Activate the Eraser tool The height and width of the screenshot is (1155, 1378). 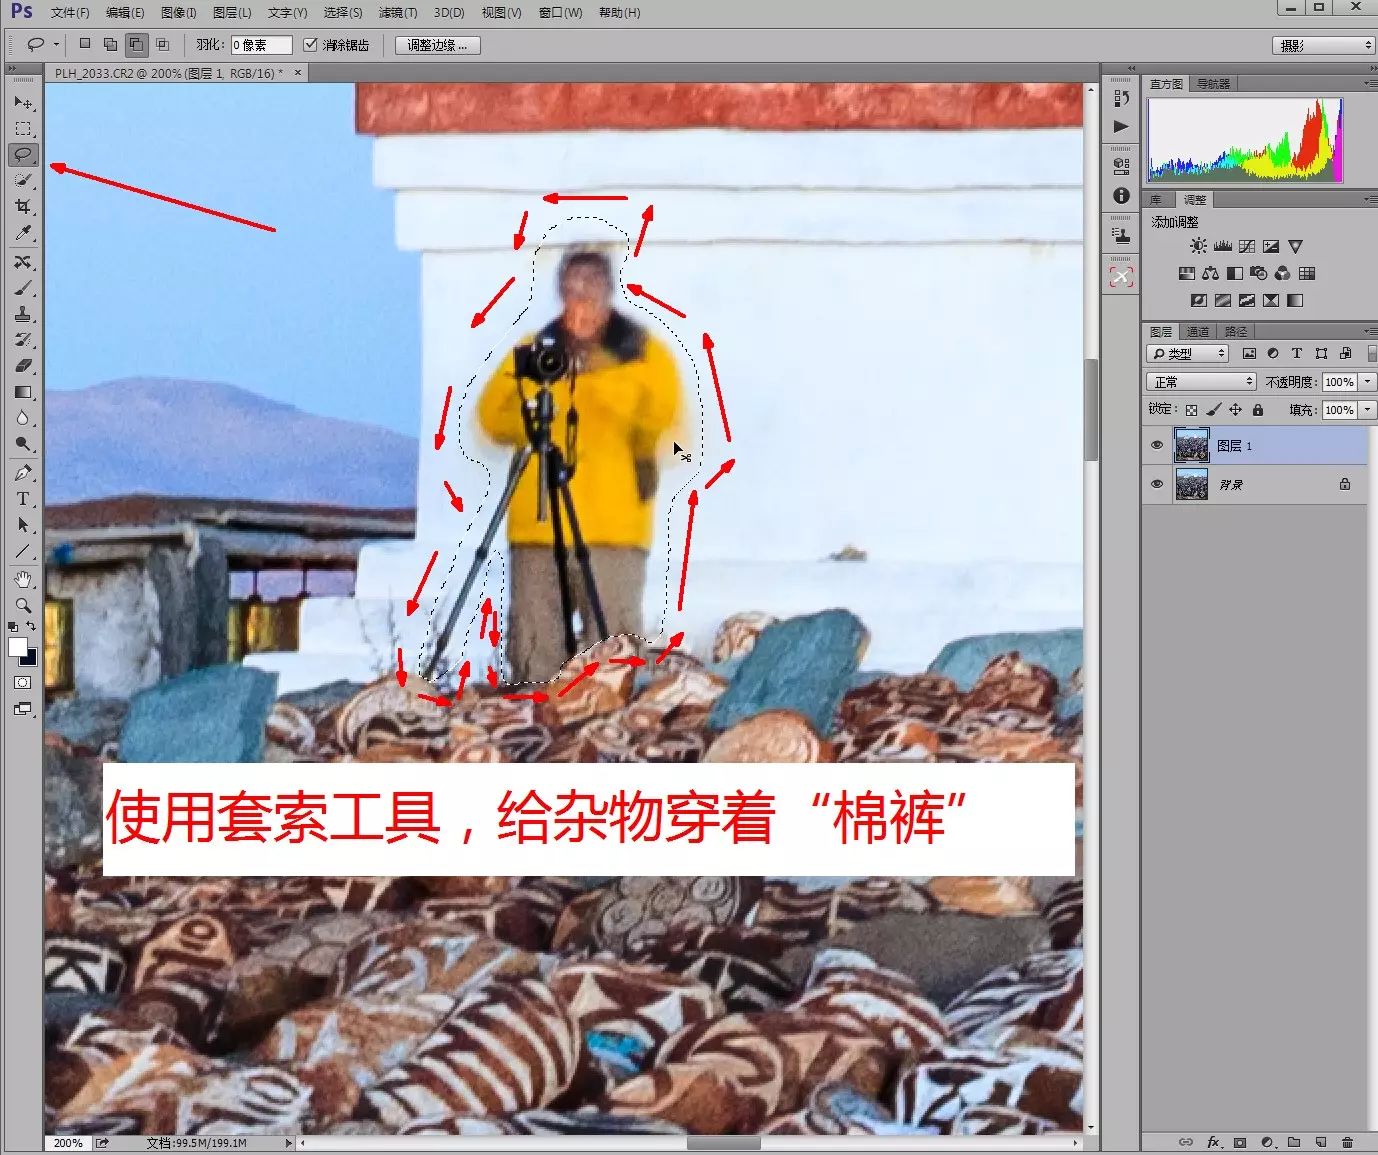coord(23,366)
